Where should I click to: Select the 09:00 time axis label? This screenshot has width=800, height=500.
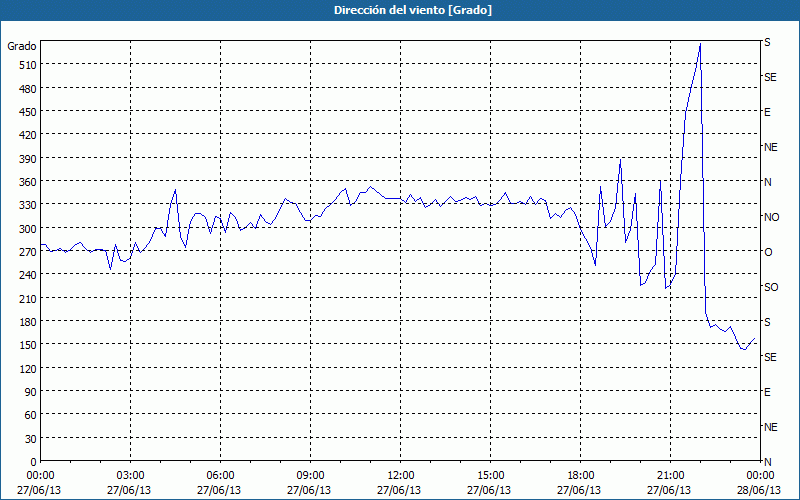[310, 476]
